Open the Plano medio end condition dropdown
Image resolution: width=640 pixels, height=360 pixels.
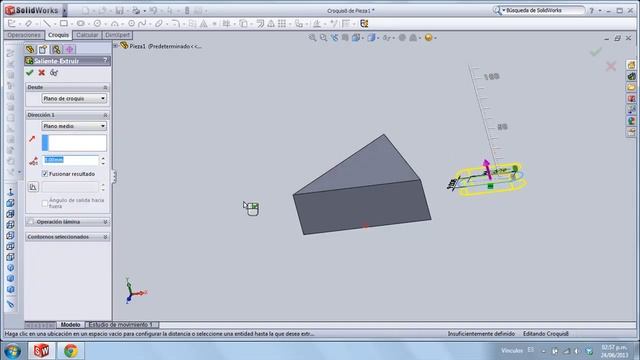pos(74,126)
